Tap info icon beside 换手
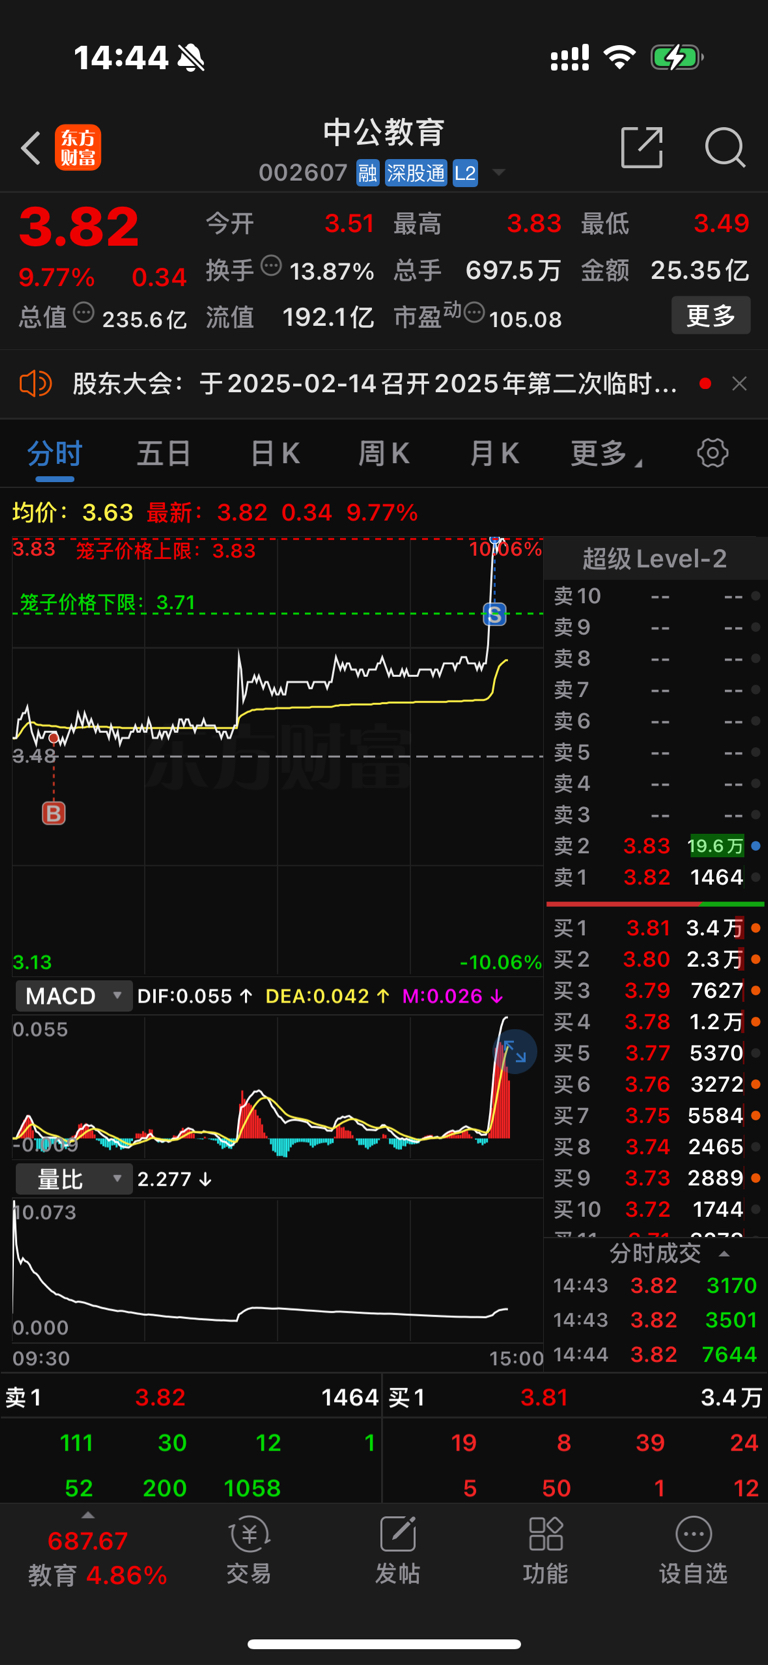This screenshot has height=1665, width=769. 271,266
